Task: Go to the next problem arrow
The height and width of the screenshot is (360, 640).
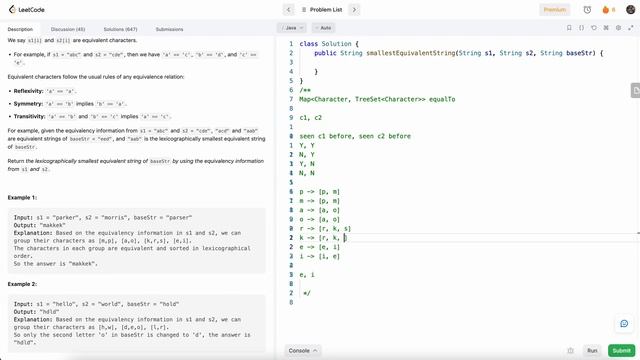Action: pos(354,9)
